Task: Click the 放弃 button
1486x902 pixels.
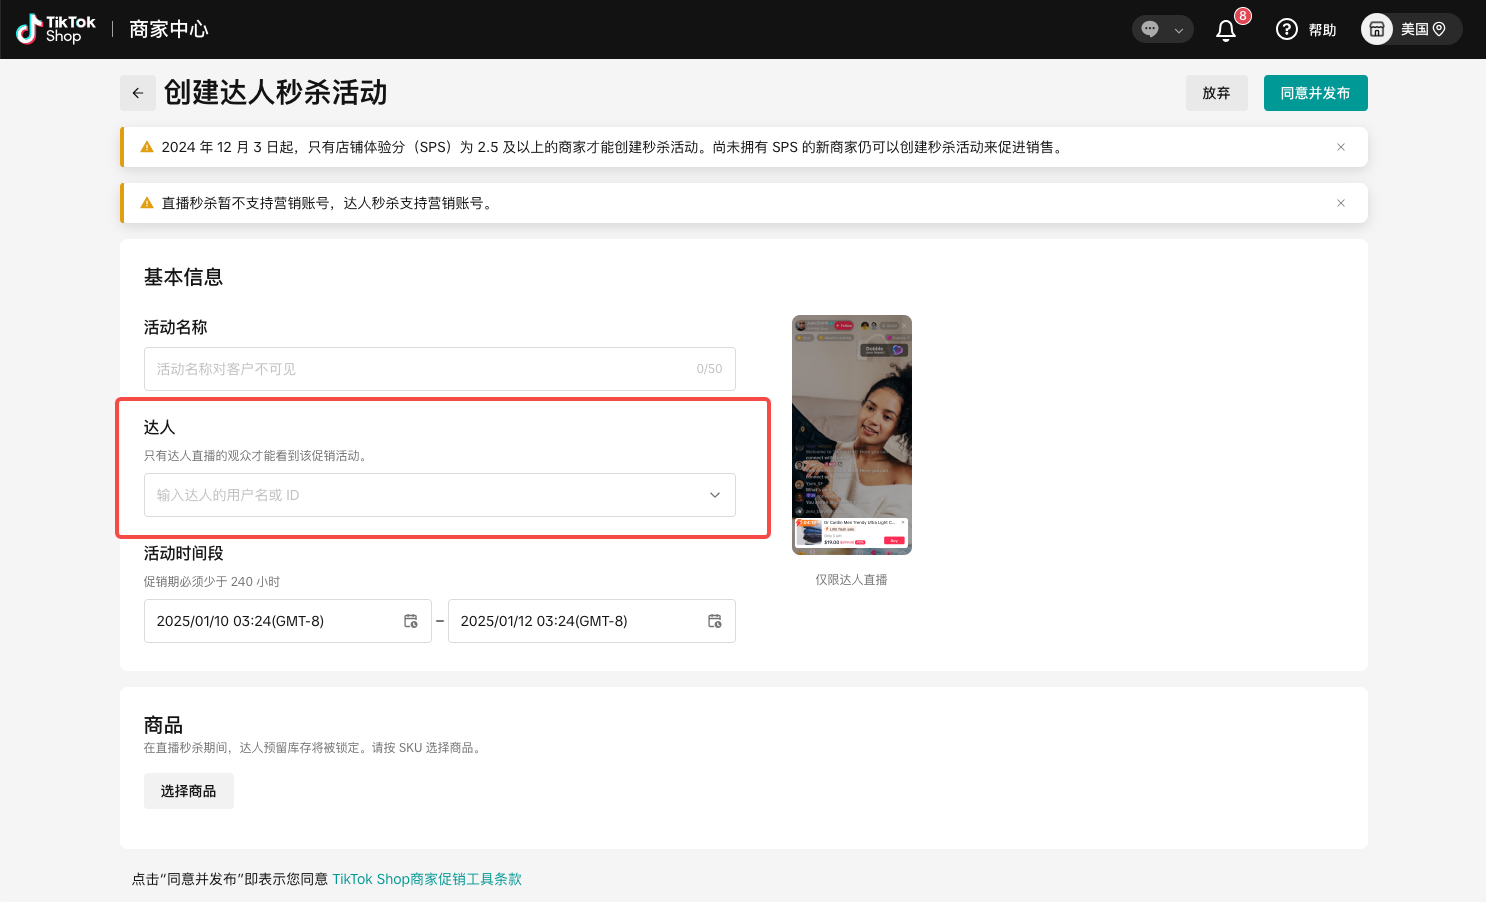Action: pos(1216,93)
